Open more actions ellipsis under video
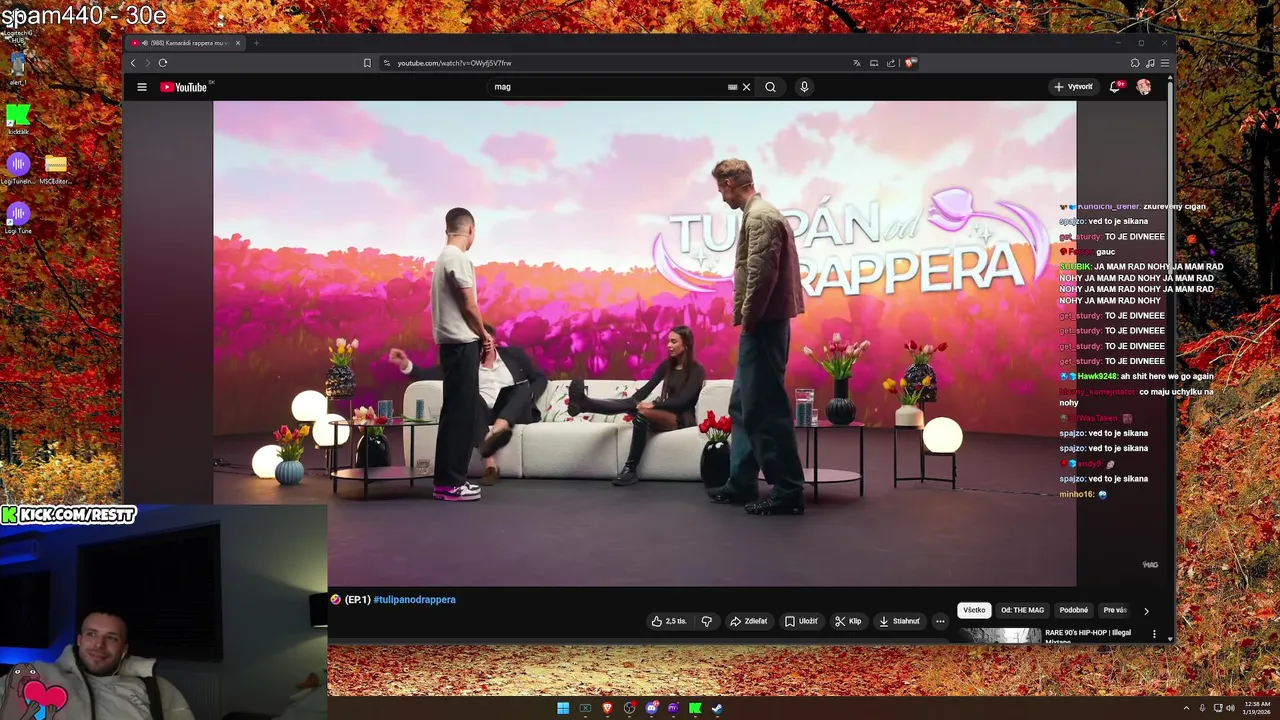The image size is (1280, 720). [940, 621]
